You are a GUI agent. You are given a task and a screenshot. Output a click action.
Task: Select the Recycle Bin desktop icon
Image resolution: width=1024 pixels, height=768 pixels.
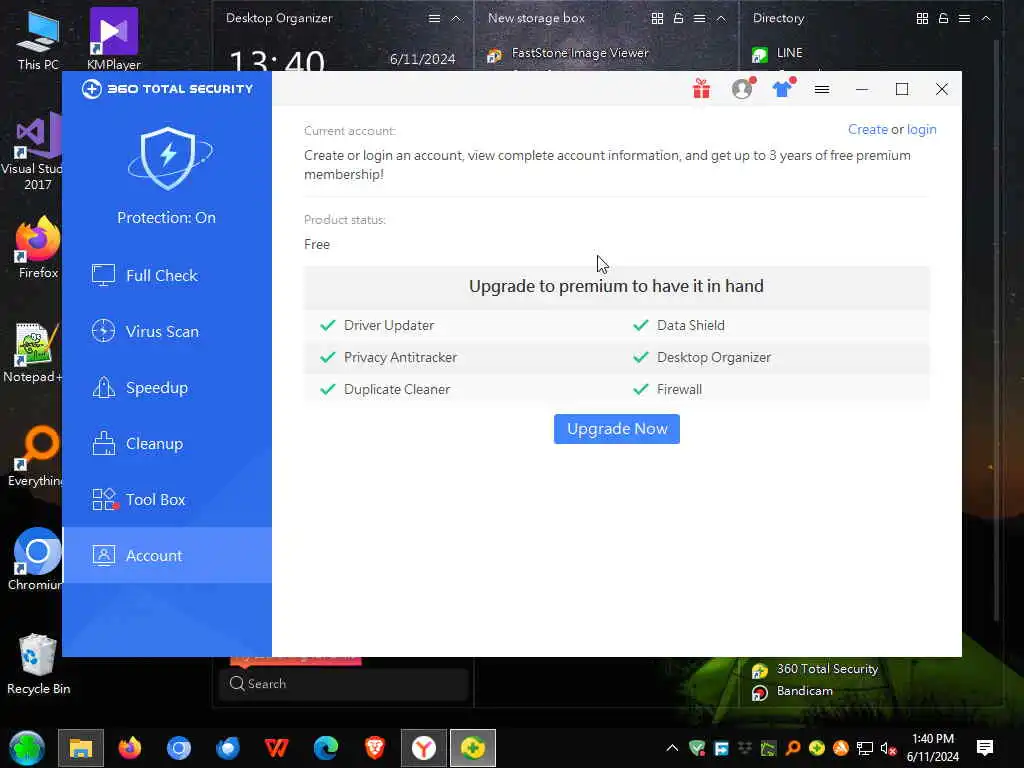pos(39,665)
